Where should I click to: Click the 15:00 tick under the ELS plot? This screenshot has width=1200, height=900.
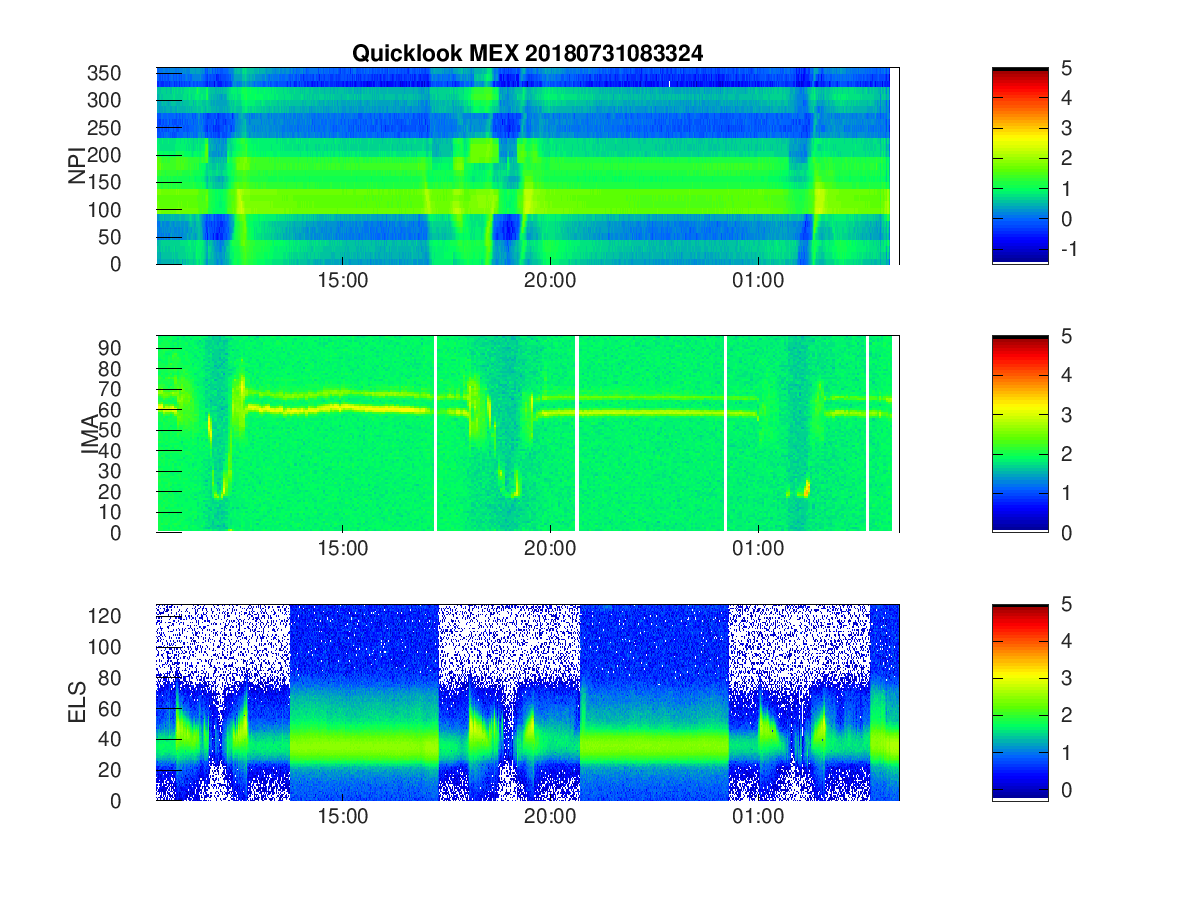coord(343,816)
